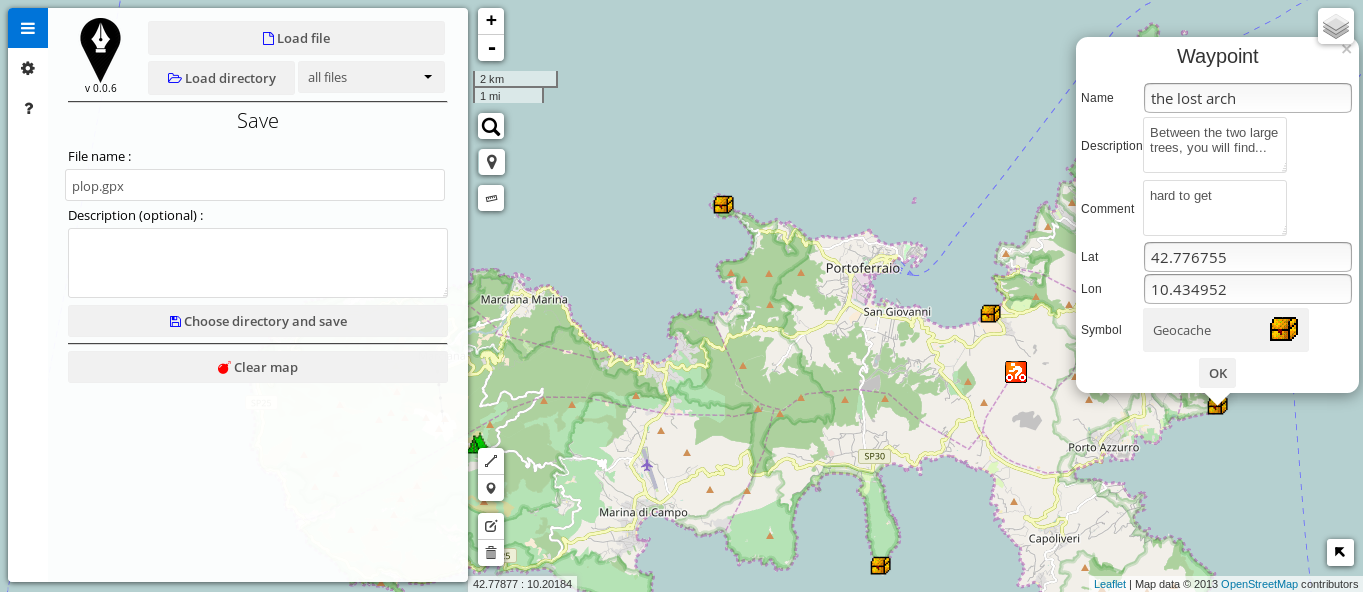
Task: Close the Waypoint popup
Action: click(x=1346, y=49)
